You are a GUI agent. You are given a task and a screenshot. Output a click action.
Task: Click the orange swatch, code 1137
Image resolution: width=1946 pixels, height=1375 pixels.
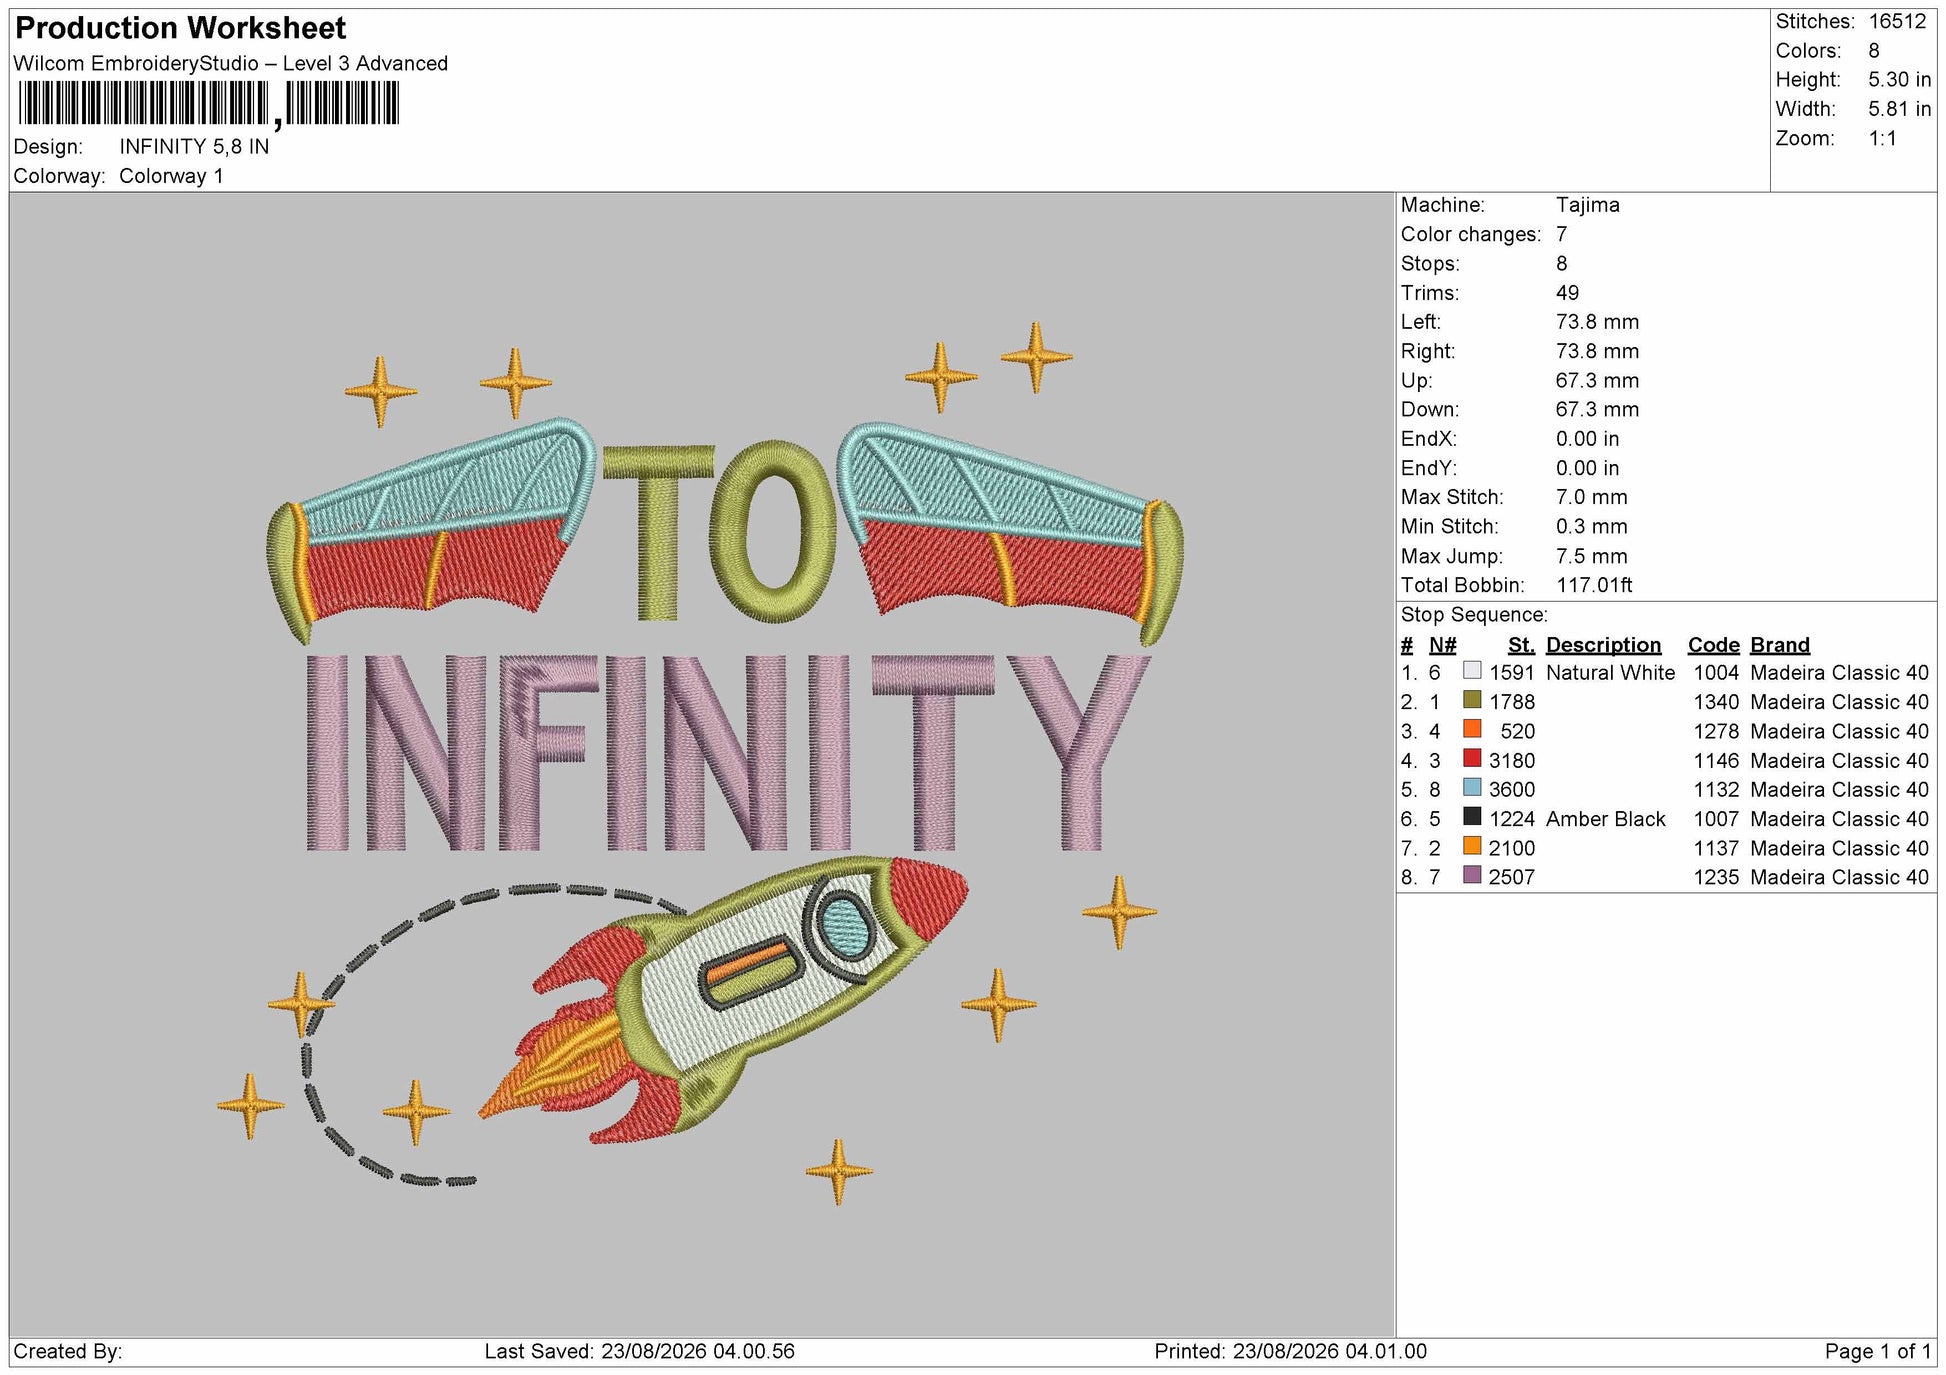coord(1471,846)
